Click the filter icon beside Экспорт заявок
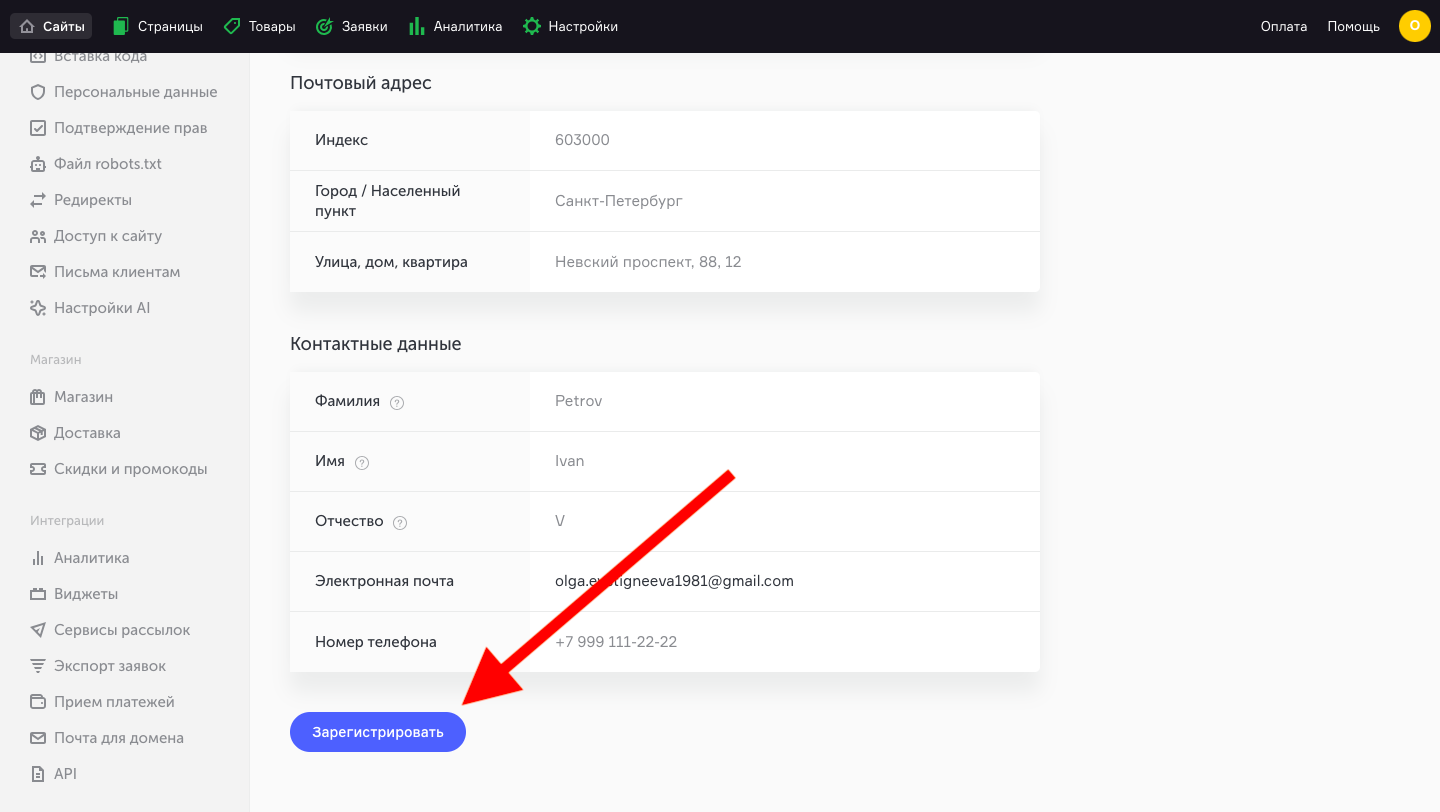The width and height of the screenshot is (1440, 812). [38, 666]
